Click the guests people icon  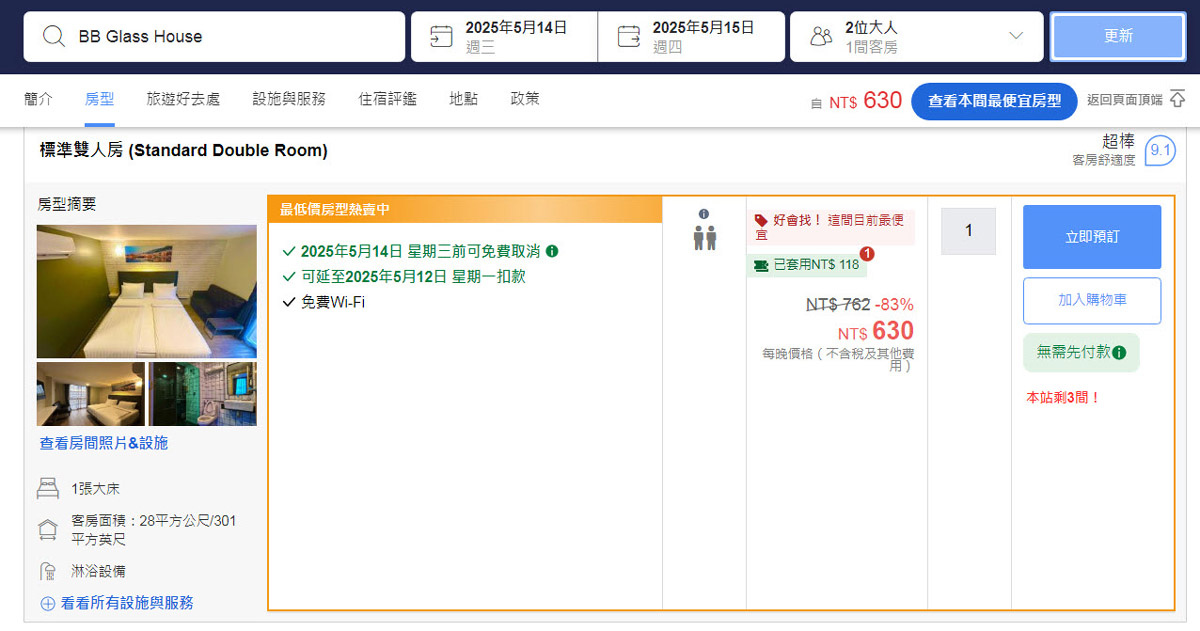pos(821,37)
